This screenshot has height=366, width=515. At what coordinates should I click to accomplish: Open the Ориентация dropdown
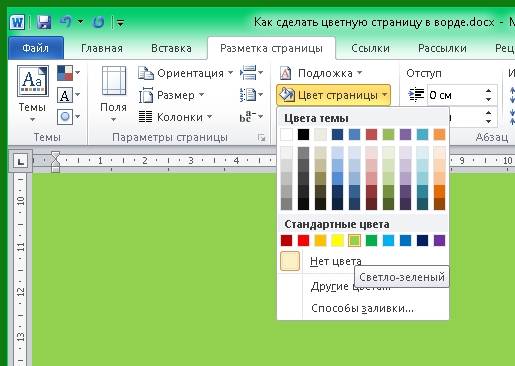click(186, 73)
